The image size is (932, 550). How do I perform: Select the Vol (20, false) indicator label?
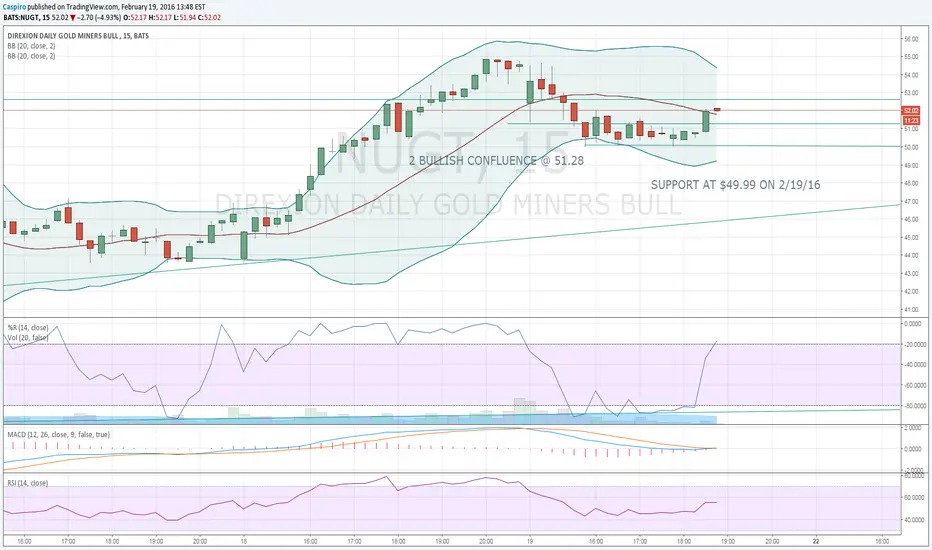(x=28, y=338)
